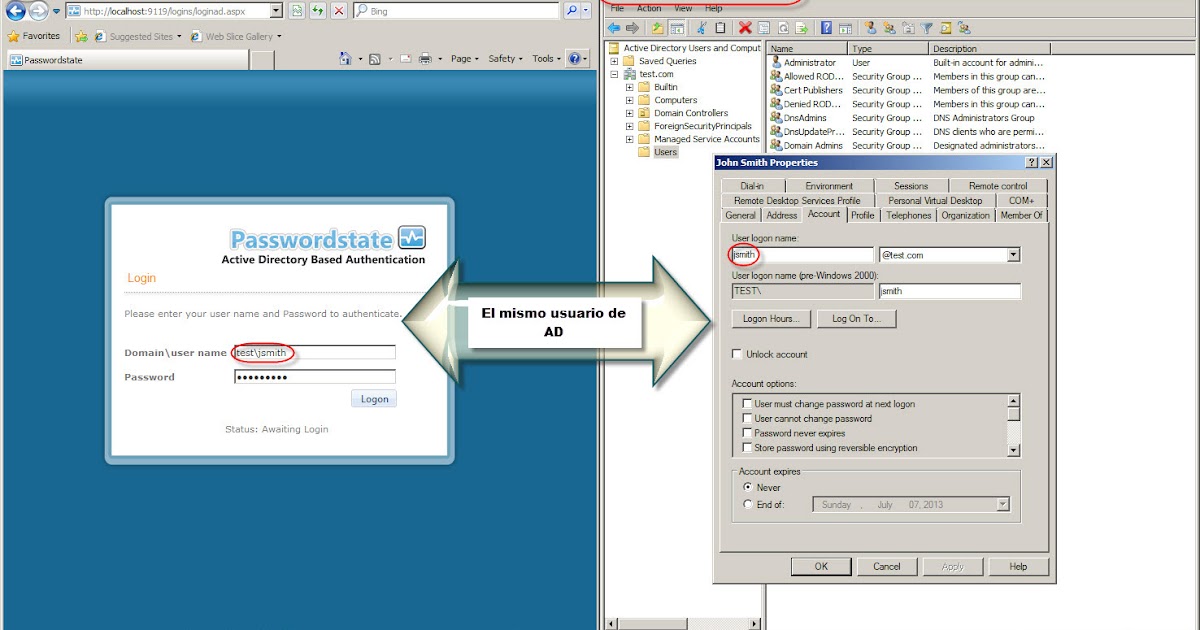1200x630 pixels.
Task: Open the ADUC Help toolbar icon
Action: (827, 27)
